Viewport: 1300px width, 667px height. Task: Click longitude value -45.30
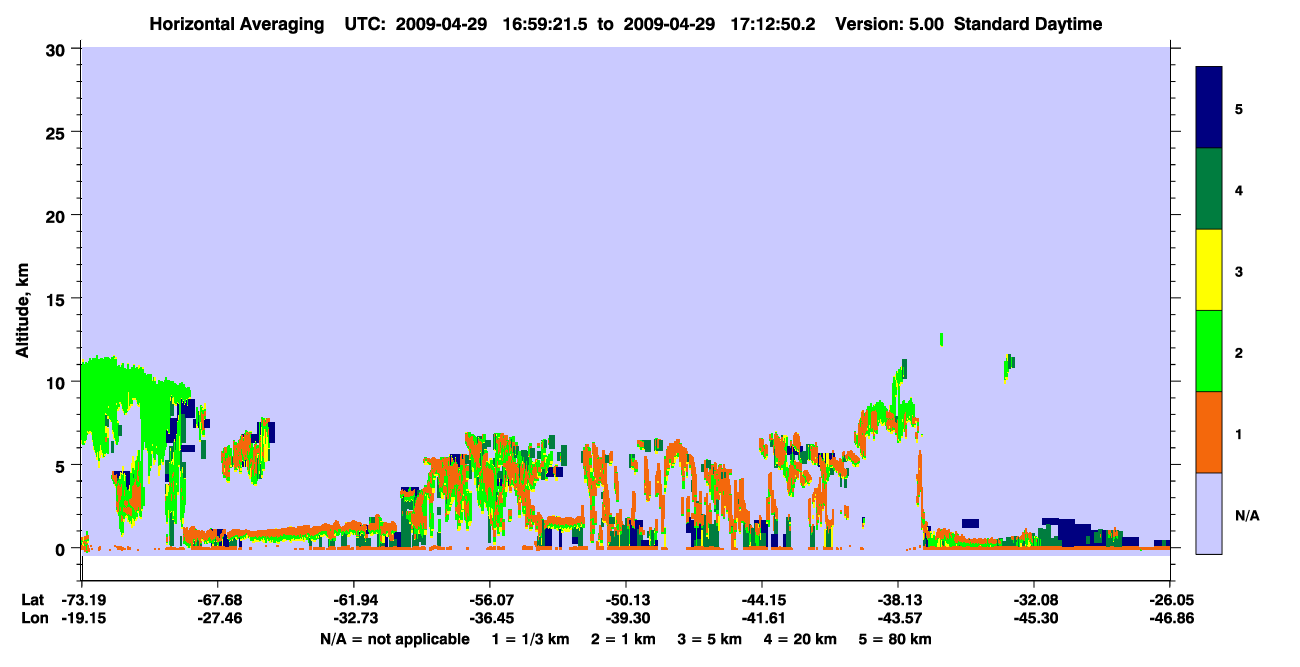1034,619
